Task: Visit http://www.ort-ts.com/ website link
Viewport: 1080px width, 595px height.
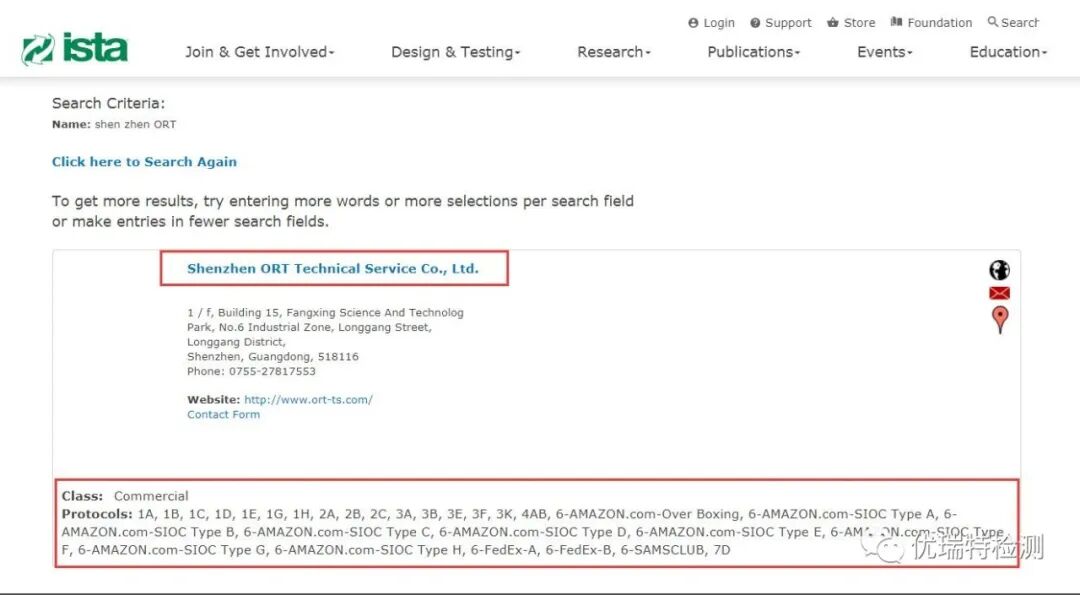Action: 309,399
